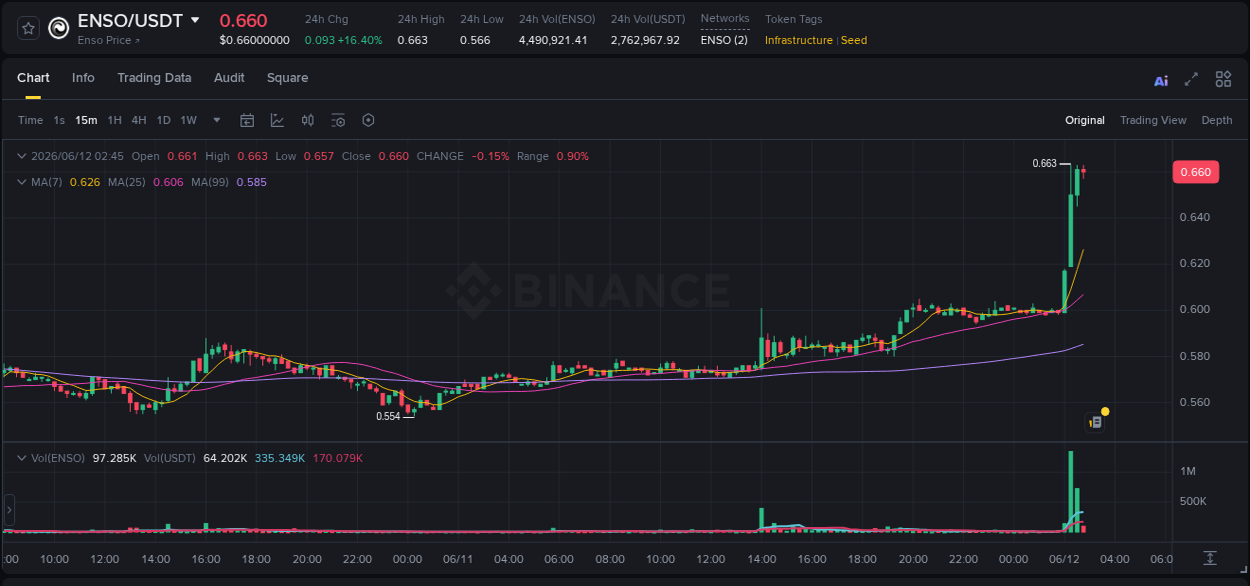Switch to the Info tab

(x=83, y=78)
